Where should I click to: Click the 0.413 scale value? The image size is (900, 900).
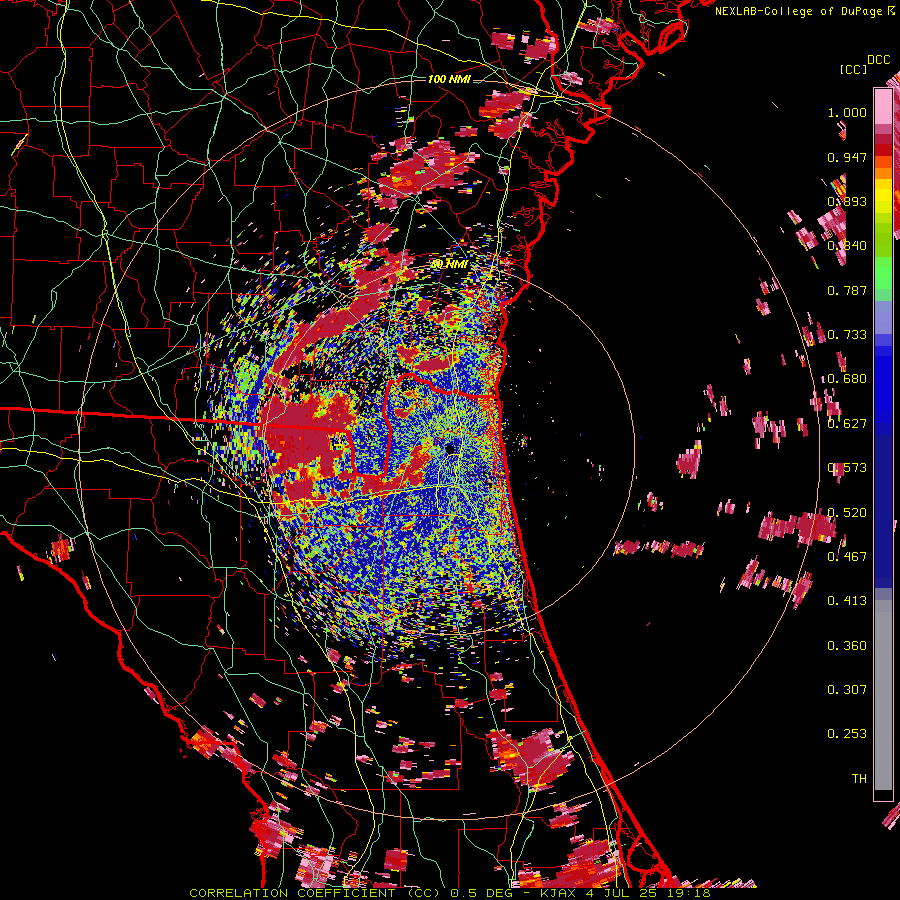tap(847, 601)
